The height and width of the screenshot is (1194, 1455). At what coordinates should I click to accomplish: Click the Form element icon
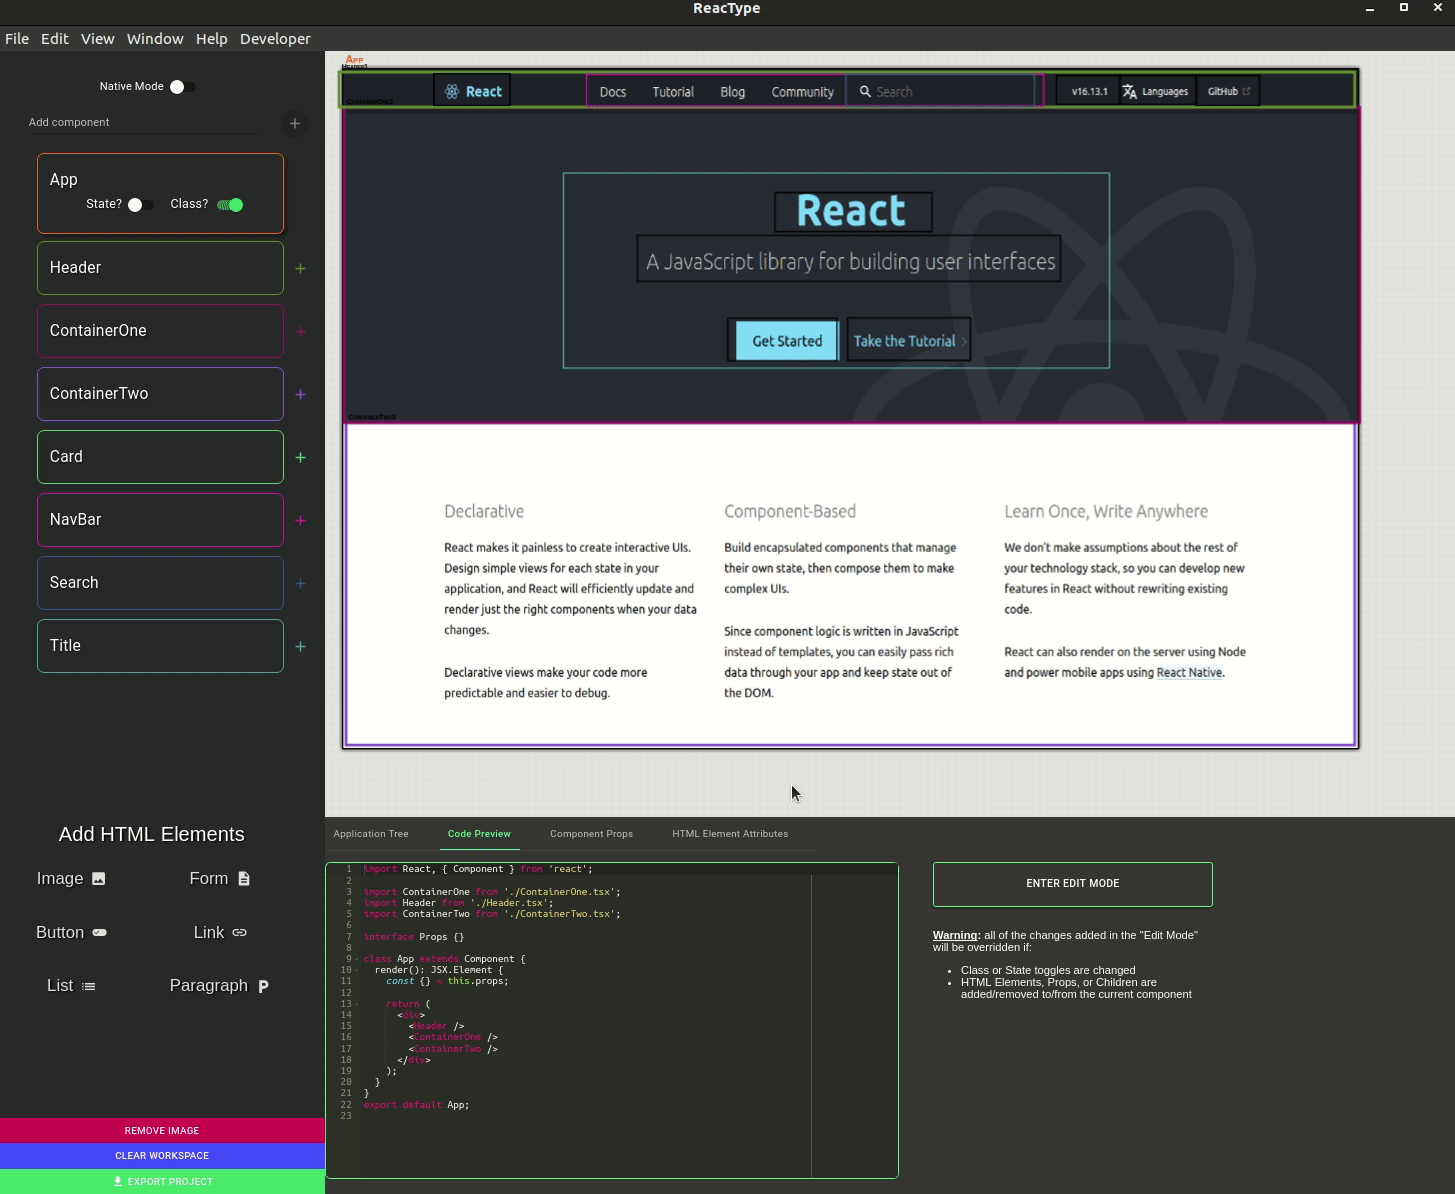coord(244,878)
